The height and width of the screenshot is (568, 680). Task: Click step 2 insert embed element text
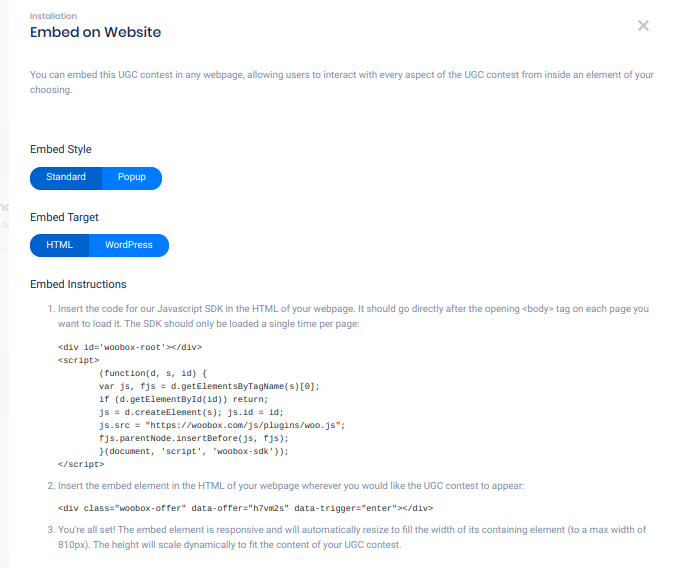click(x=290, y=486)
